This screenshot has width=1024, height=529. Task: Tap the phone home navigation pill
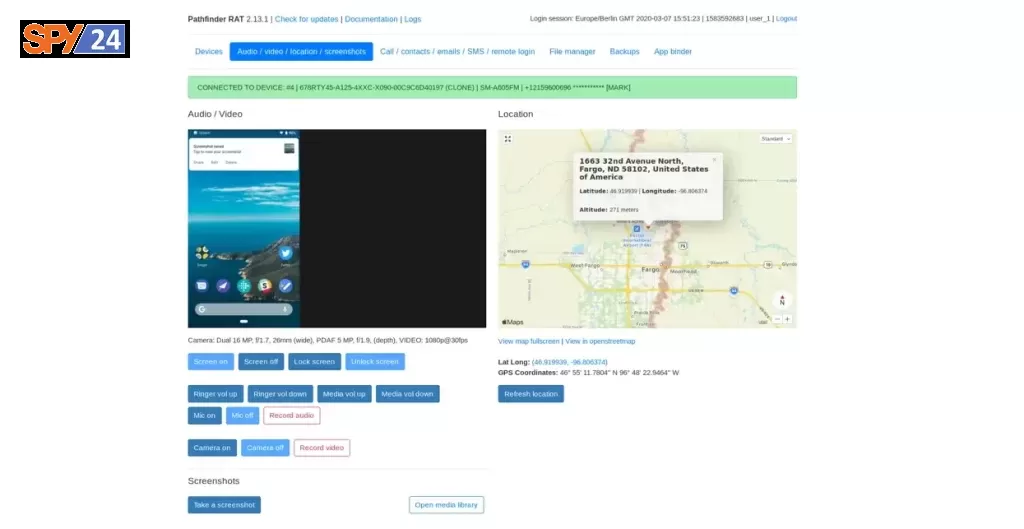point(244,321)
